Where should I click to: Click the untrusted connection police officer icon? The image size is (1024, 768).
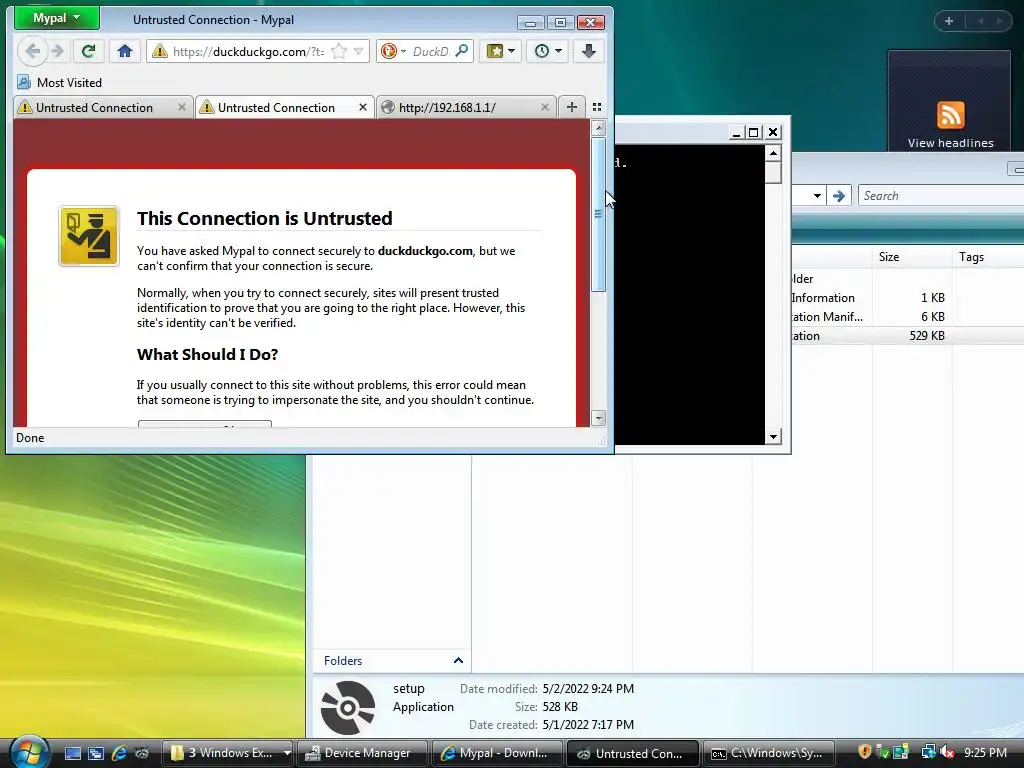tap(89, 236)
